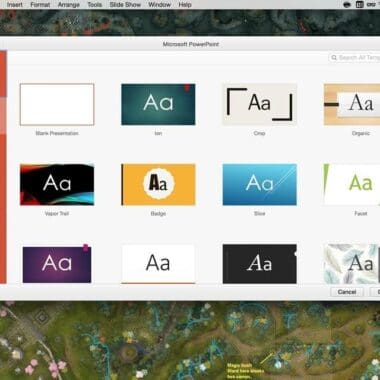Open the Arrange menu

coord(69,5)
